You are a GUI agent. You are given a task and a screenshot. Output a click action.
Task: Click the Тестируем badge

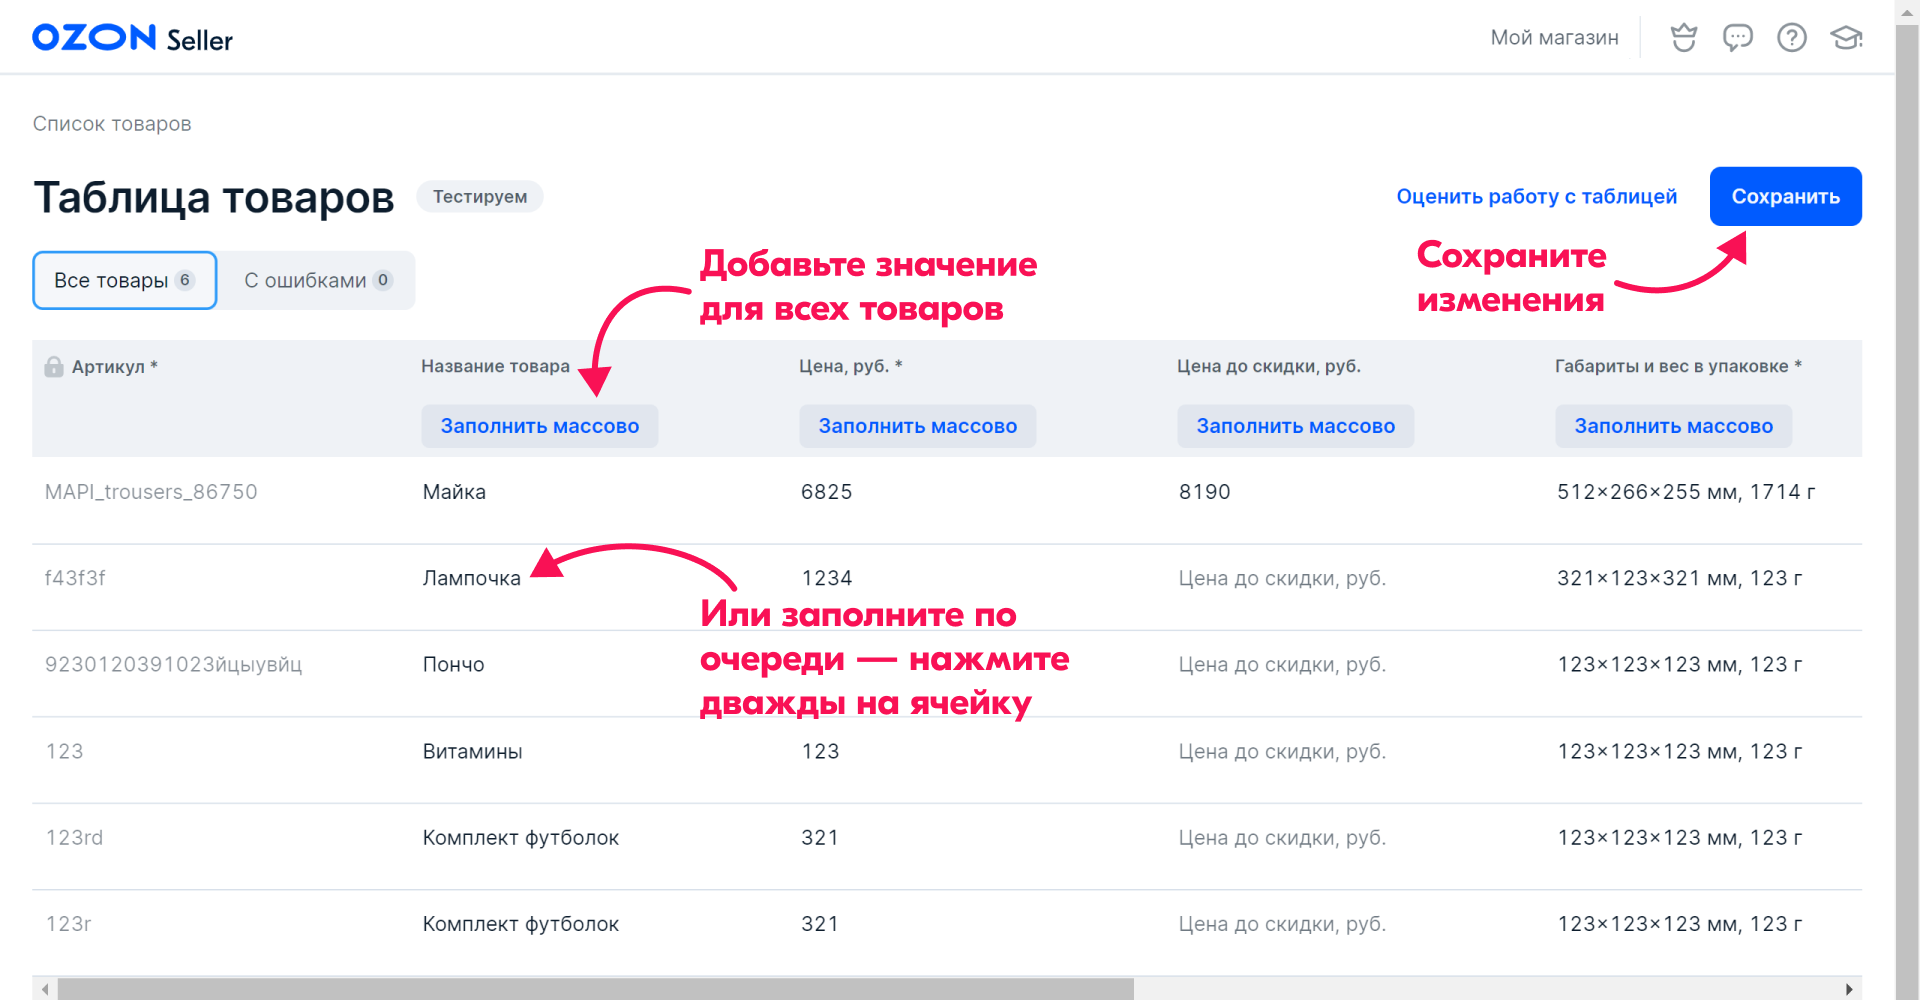(x=480, y=196)
